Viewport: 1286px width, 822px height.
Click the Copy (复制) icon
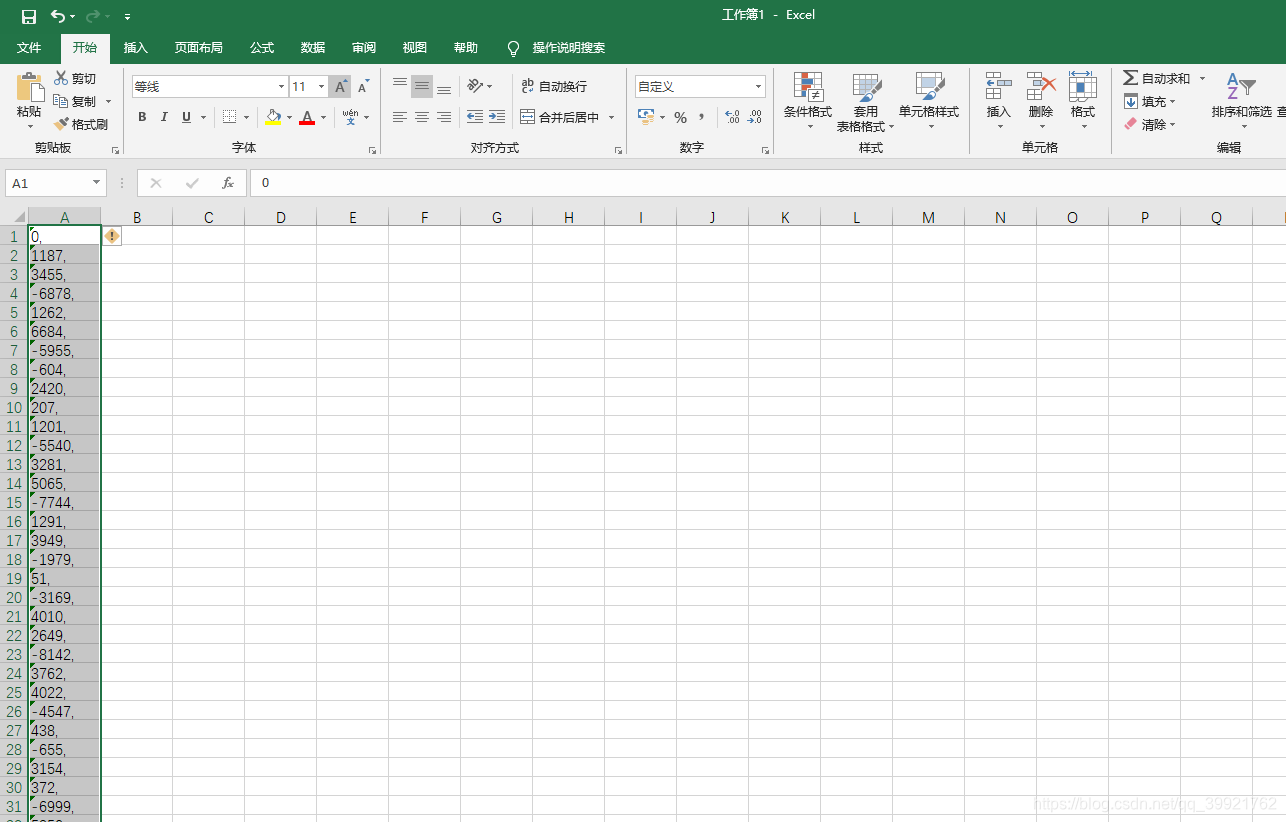coord(61,101)
